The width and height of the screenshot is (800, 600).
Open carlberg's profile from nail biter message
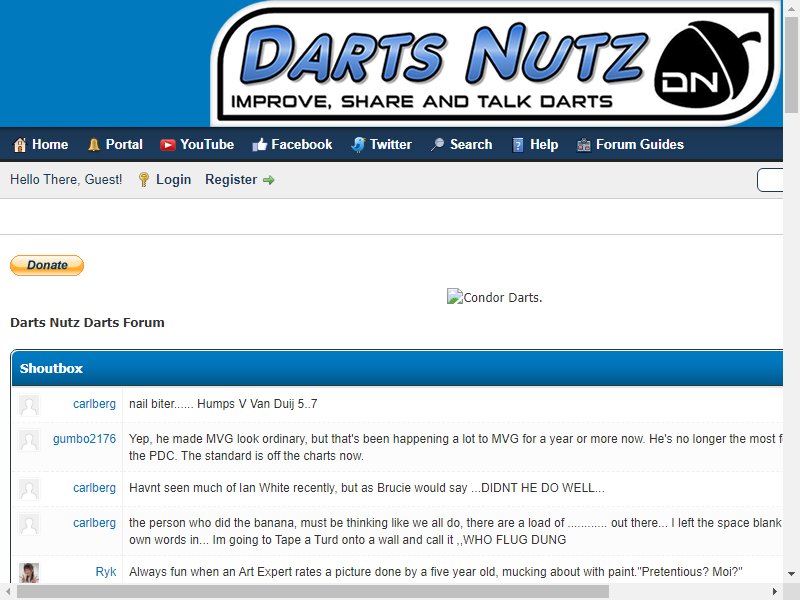tap(94, 404)
